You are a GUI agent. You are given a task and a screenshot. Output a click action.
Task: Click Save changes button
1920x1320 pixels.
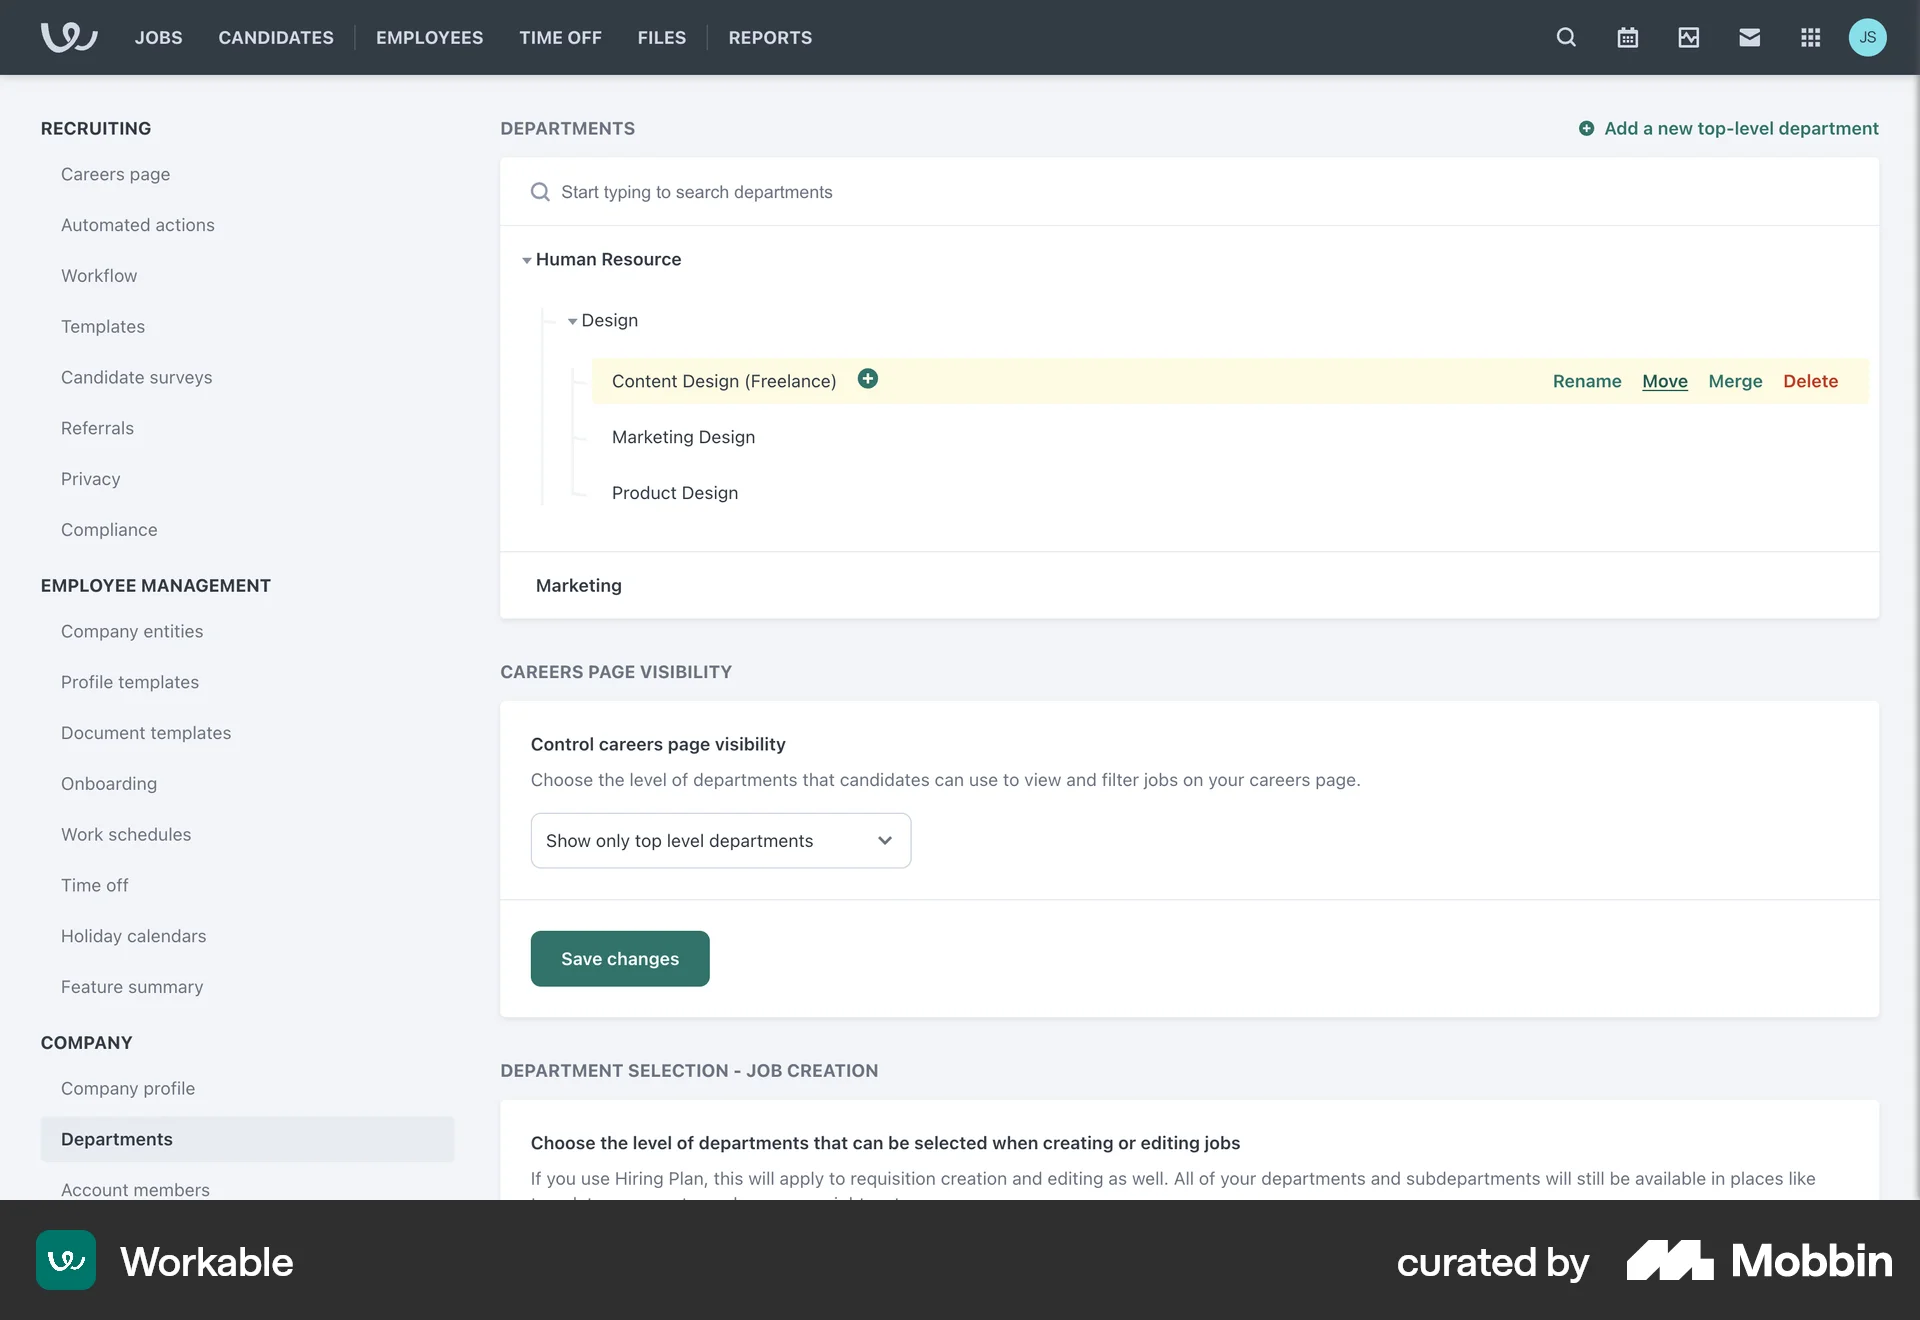pos(620,958)
